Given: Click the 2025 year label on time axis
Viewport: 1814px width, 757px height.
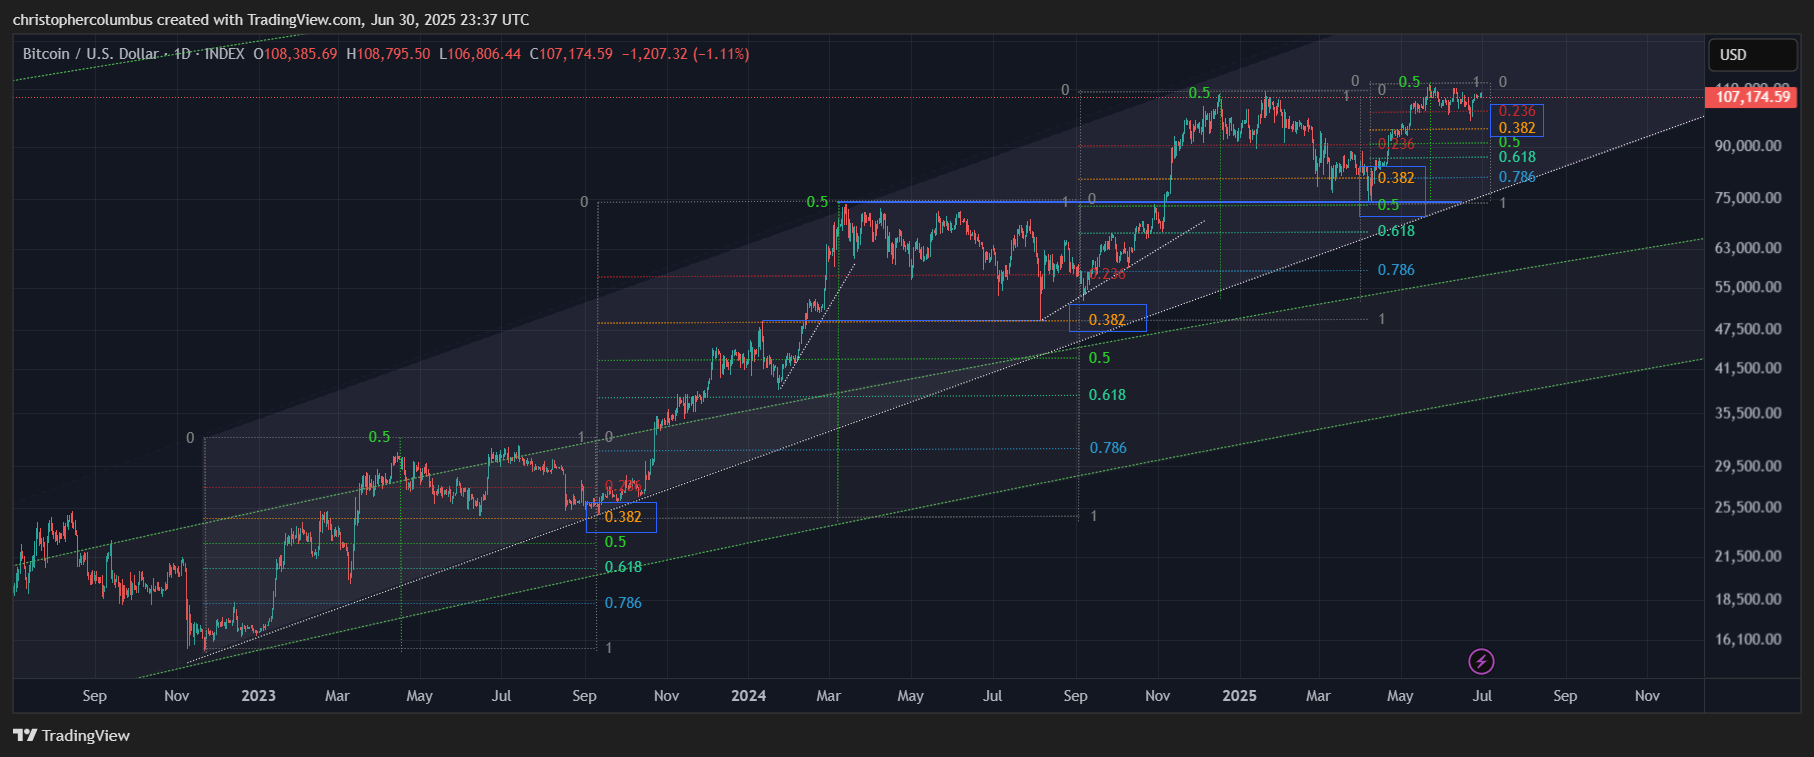Looking at the screenshot, I should click(1239, 696).
